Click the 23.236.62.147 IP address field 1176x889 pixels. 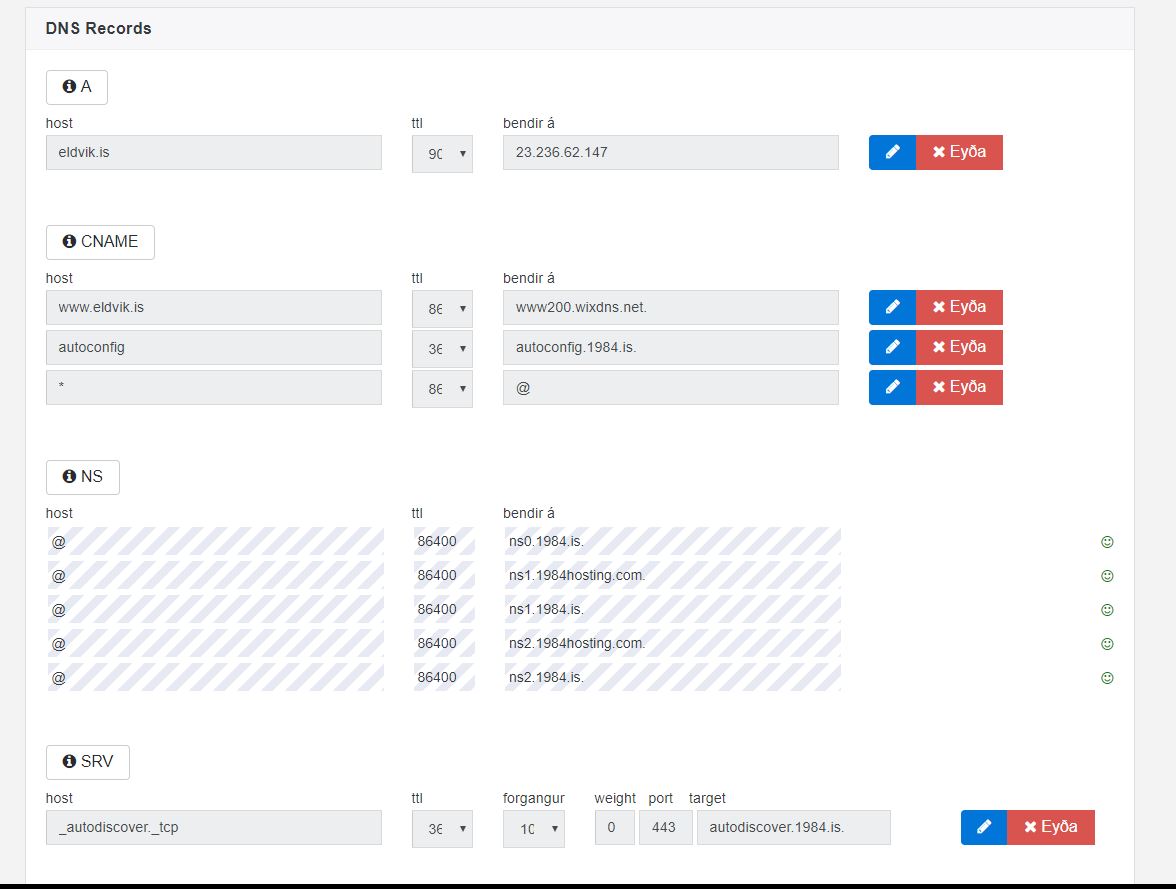(x=670, y=153)
